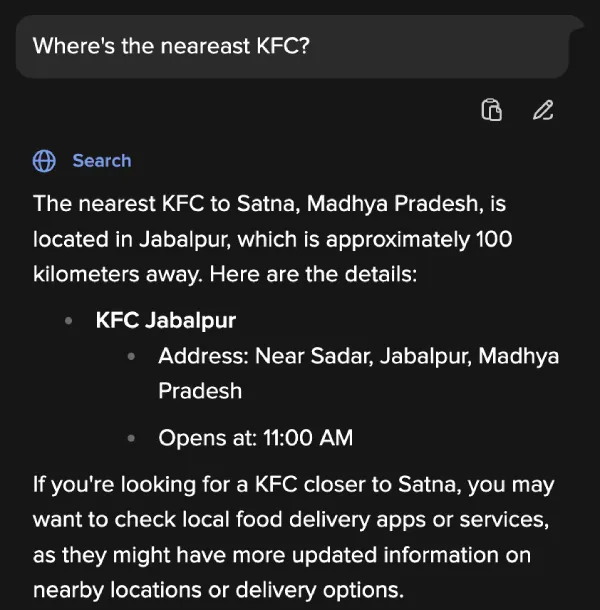
Task: Click the "Opens at:" label
Action: [207, 438]
